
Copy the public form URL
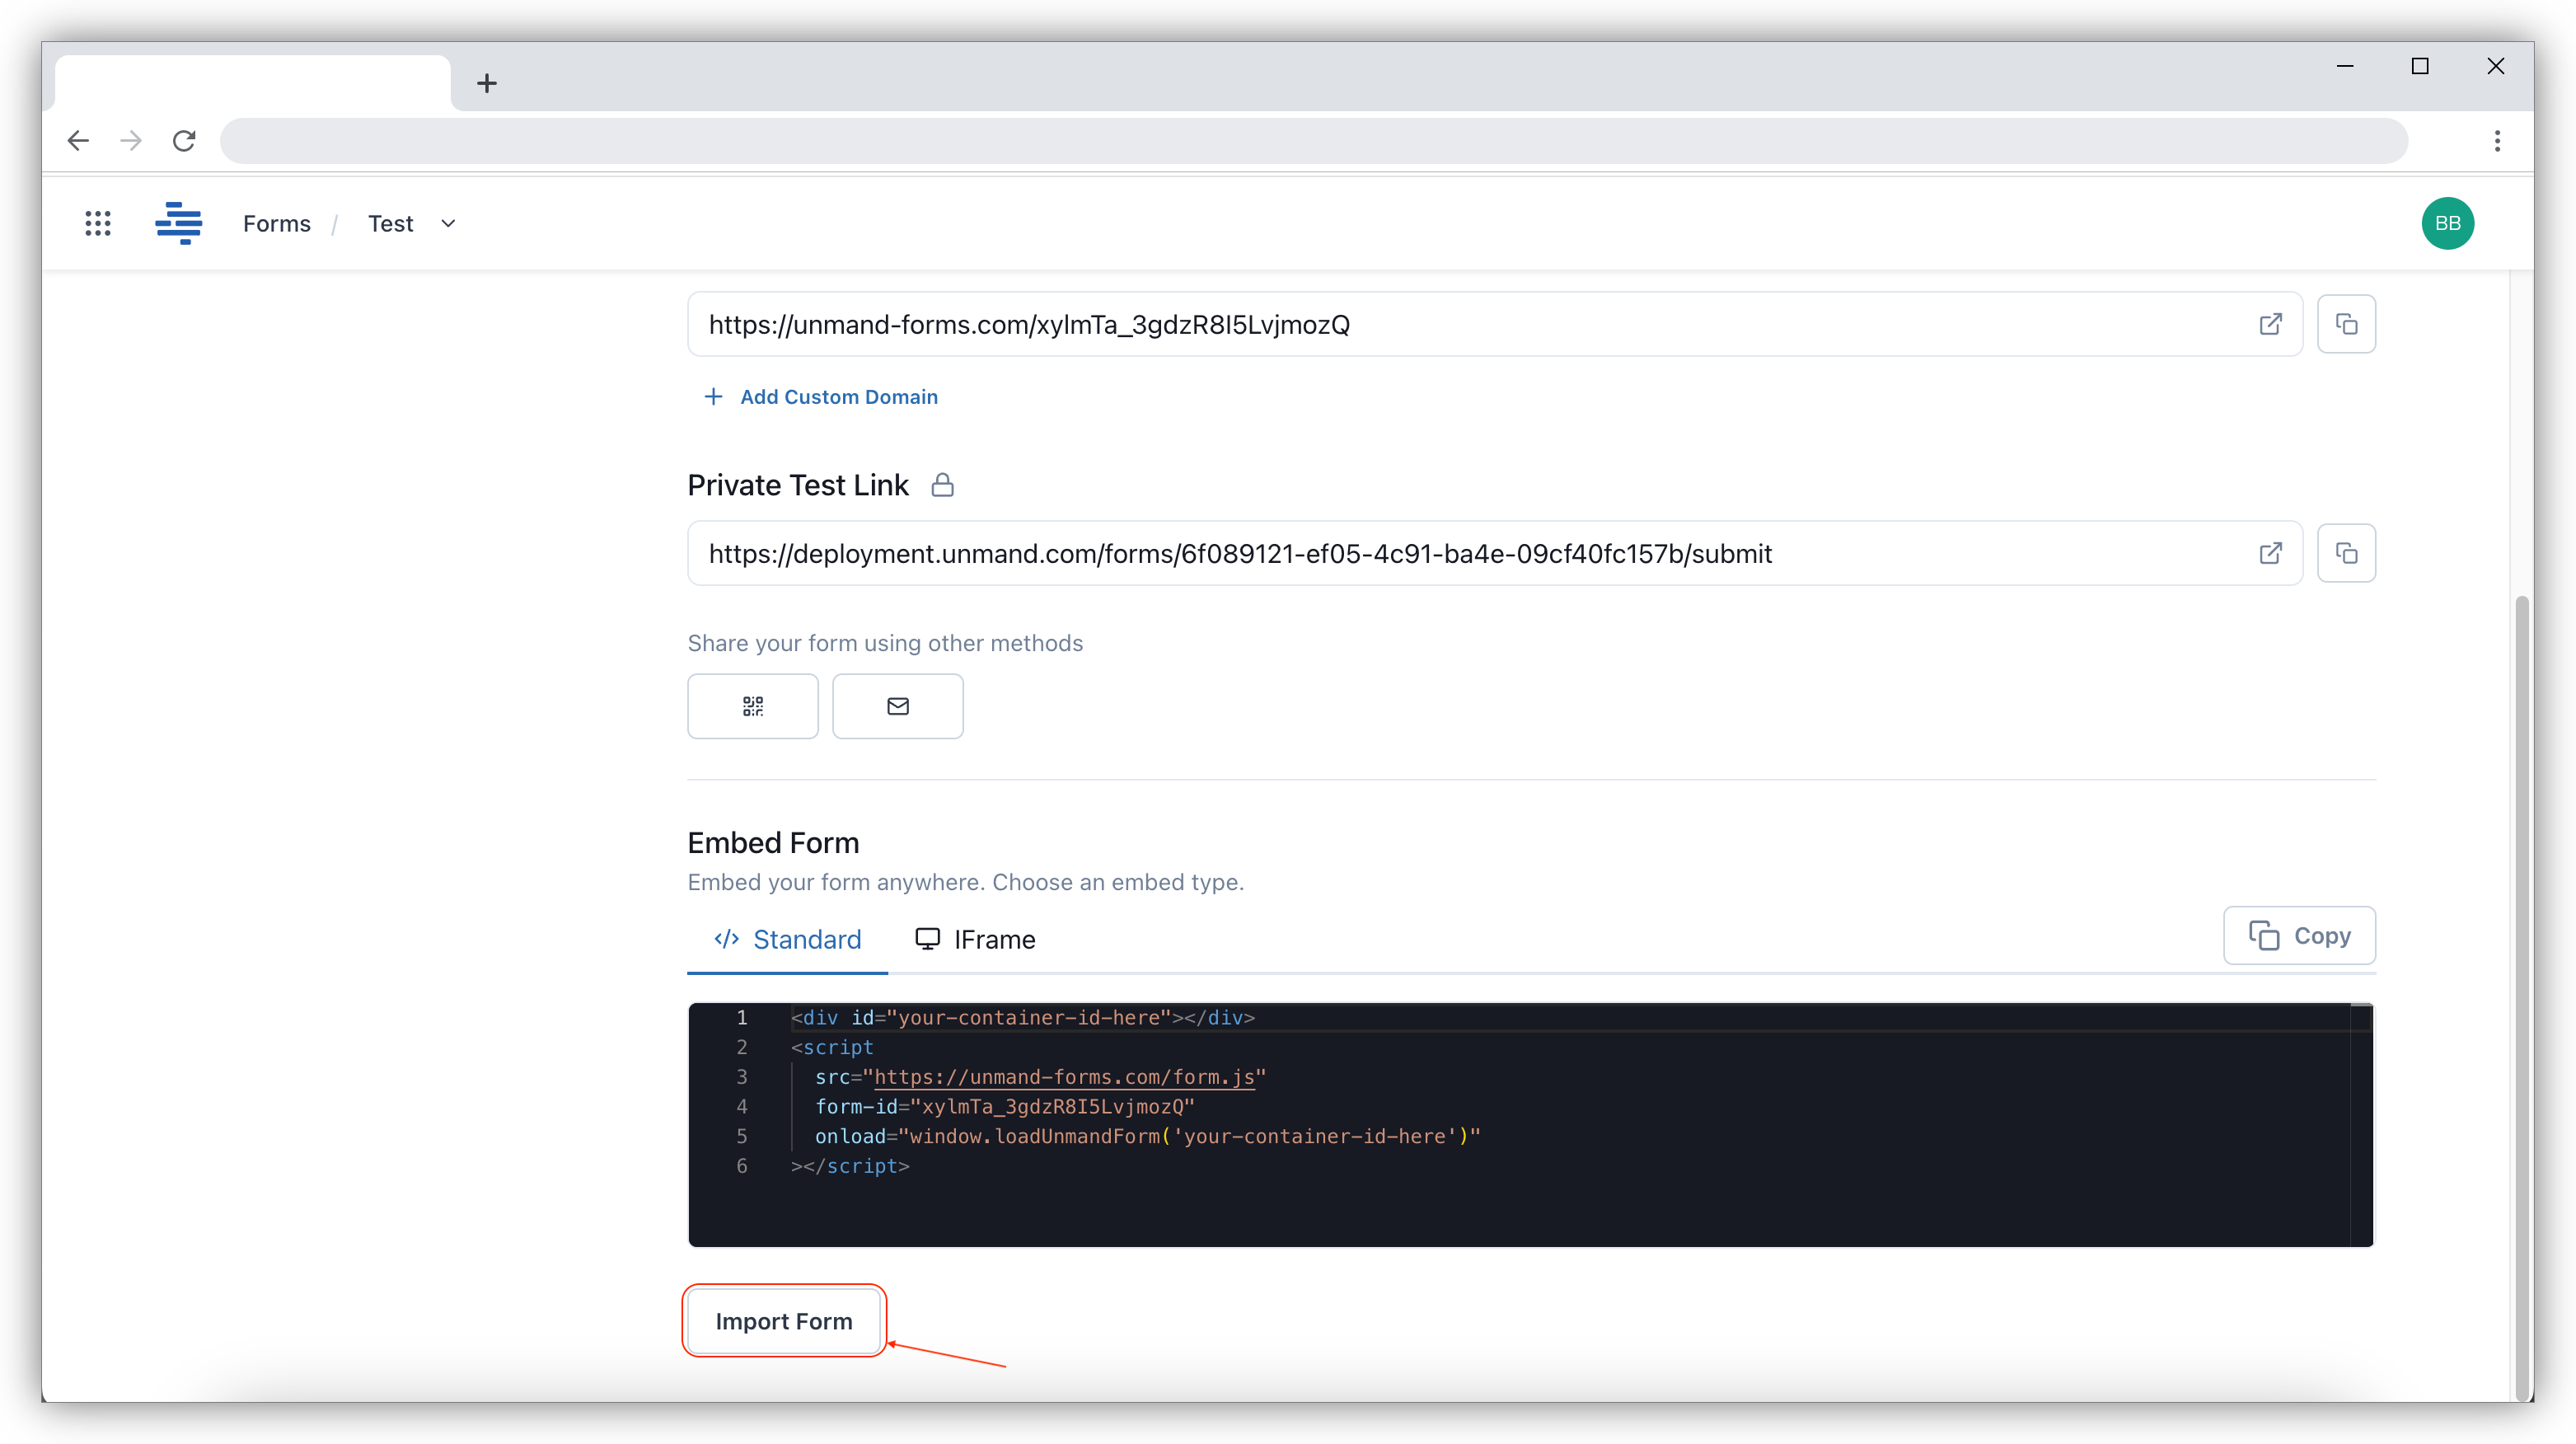[2346, 324]
